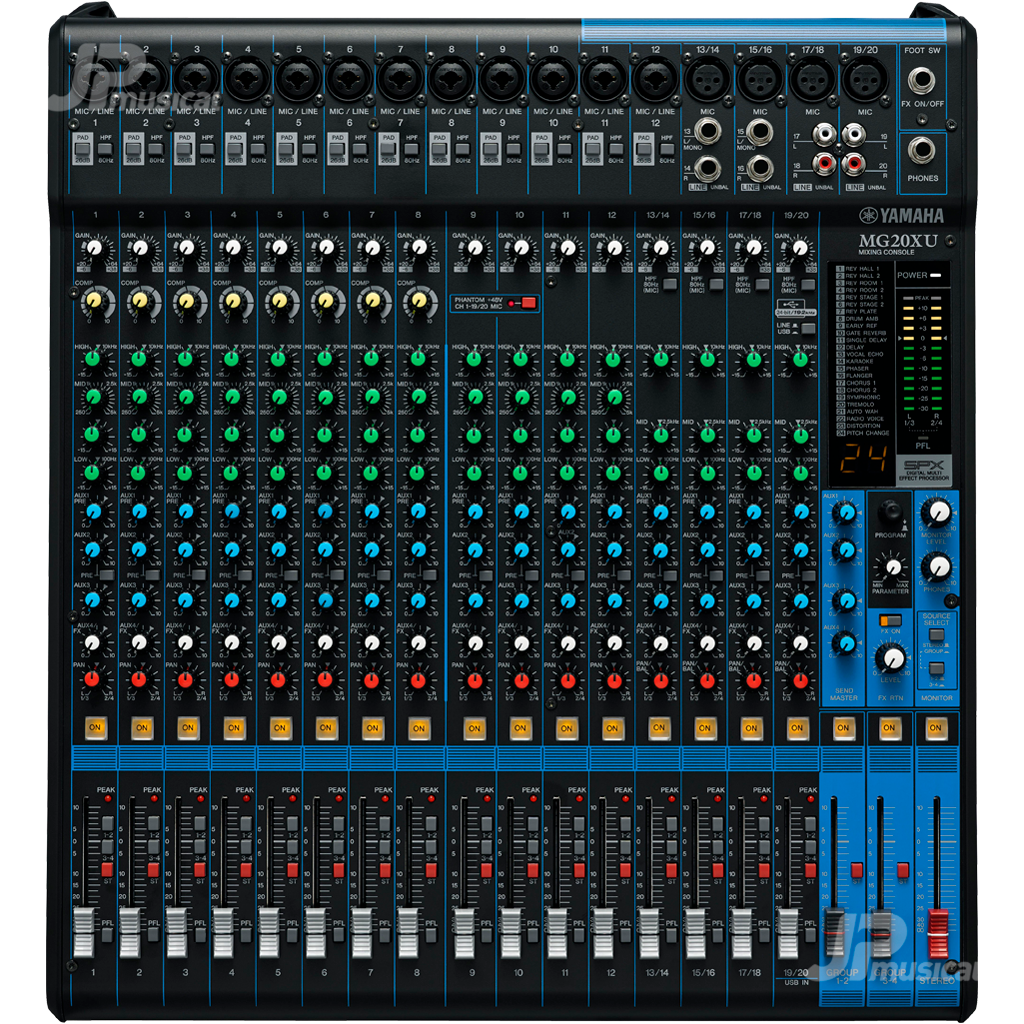This screenshot has width=1024, height=1024.
Task: Click the POWER indicator light
Action: (936, 276)
